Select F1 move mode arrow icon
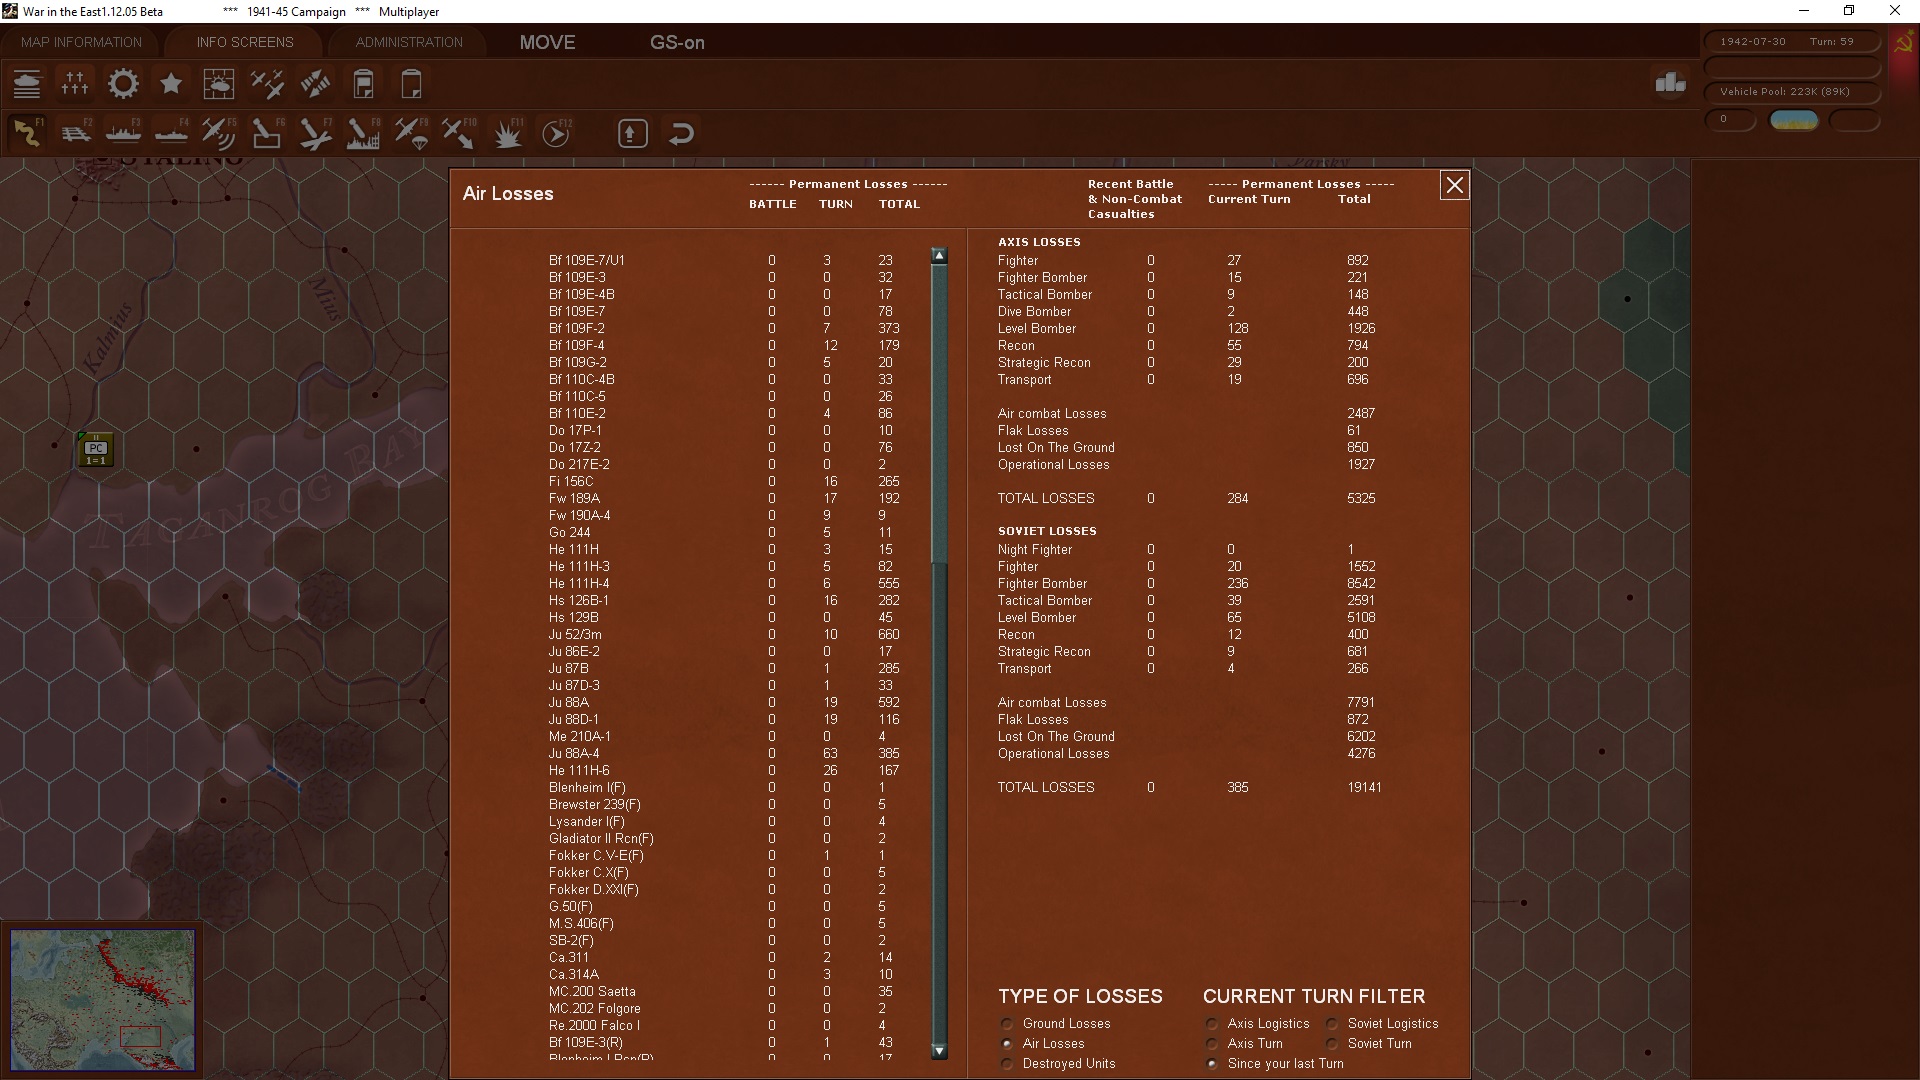The width and height of the screenshot is (1920, 1080). click(27, 133)
